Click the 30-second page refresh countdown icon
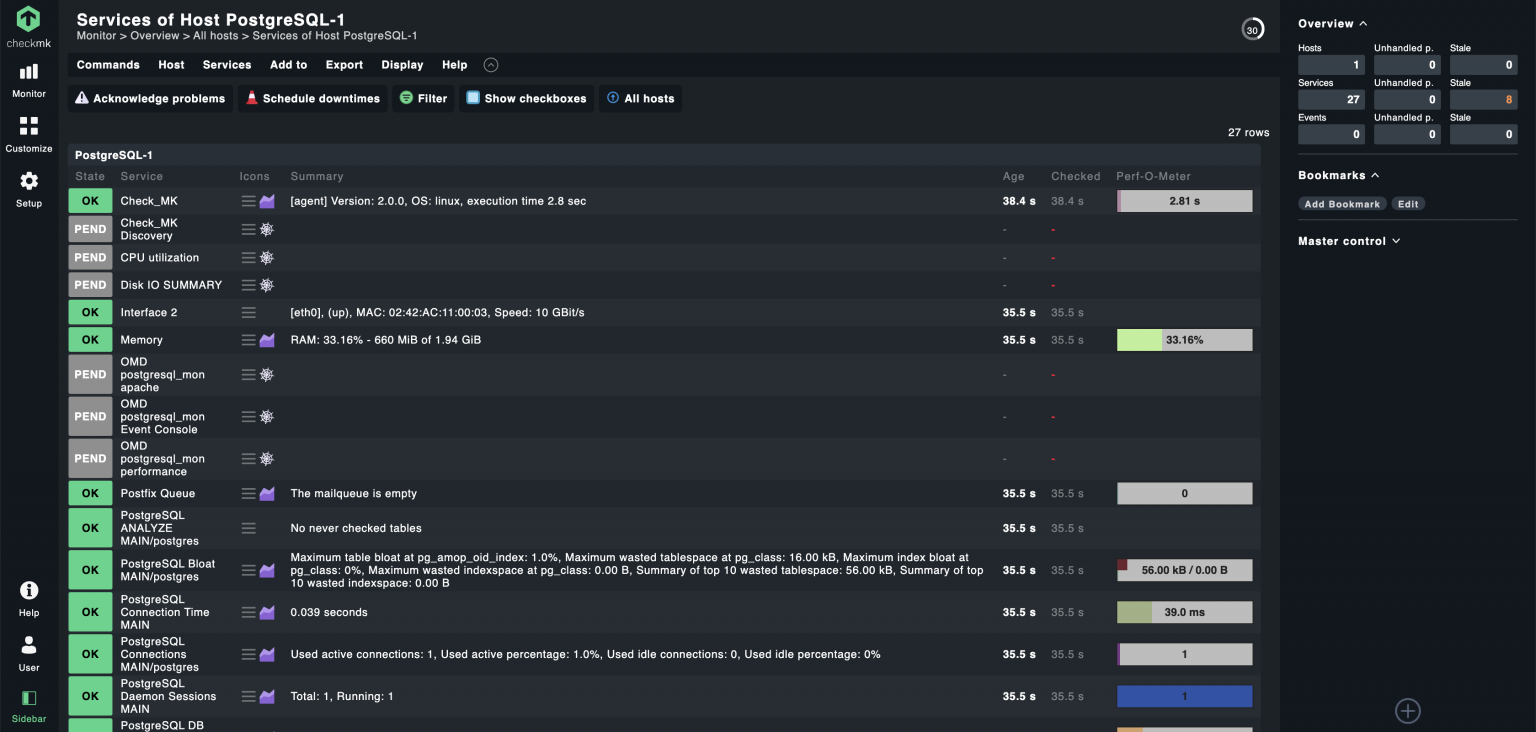Image resolution: width=1536 pixels, height=732 pixels. [x=1252, y=30]
